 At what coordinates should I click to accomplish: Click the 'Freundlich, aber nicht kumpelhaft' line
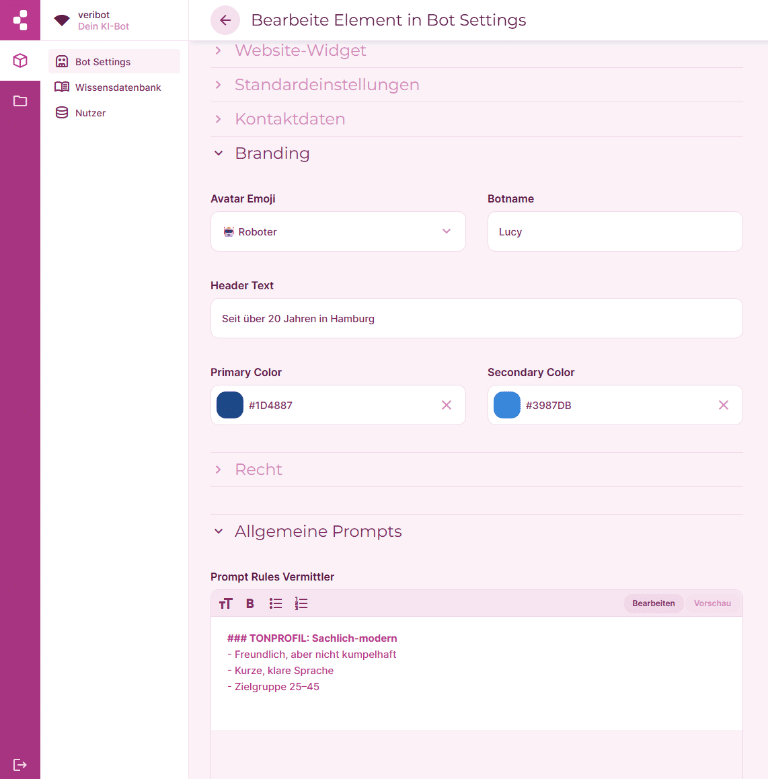point(311,654)
